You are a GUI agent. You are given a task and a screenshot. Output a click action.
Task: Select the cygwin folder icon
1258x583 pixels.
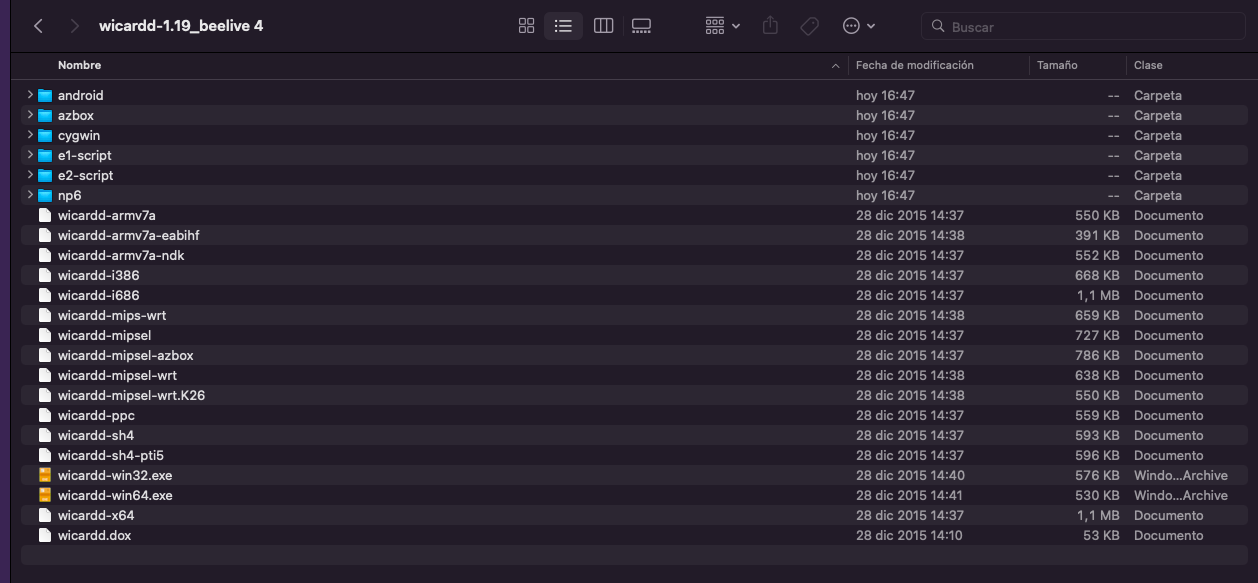point(44,135)
